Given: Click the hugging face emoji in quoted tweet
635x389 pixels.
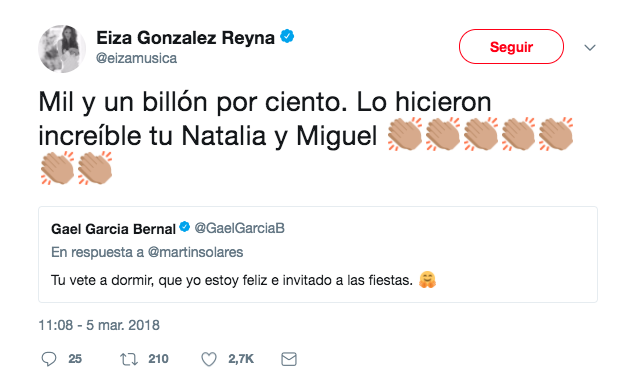Looking at the screenshot, I should click(427, 280).
